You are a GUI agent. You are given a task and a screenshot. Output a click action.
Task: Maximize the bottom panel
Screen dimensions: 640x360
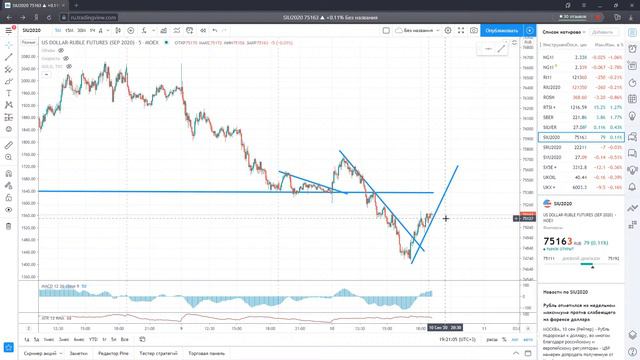tap(528, 353)
